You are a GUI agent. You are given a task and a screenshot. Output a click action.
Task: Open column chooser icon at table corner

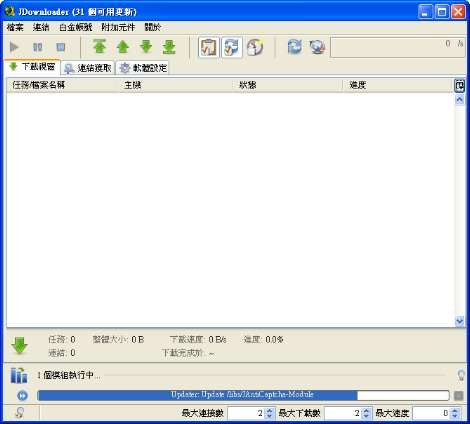tap(459, 86)
